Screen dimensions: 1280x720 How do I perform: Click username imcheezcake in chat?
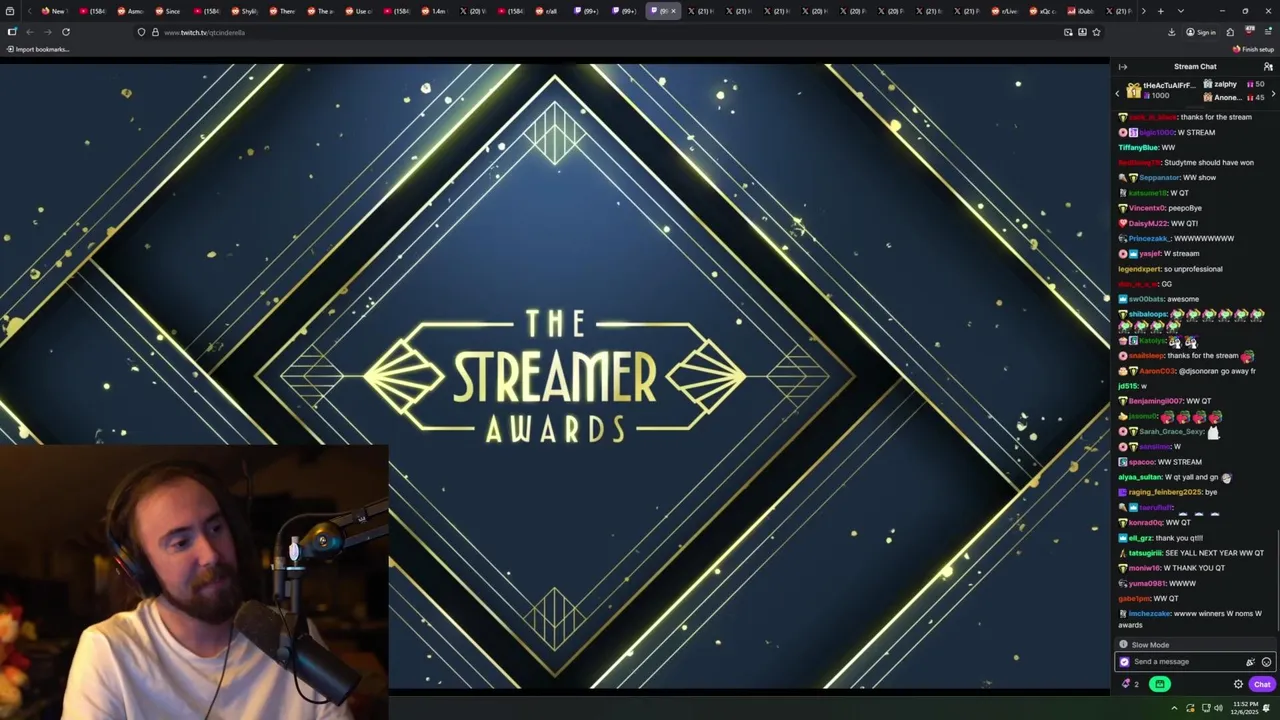pos(1149,614)
